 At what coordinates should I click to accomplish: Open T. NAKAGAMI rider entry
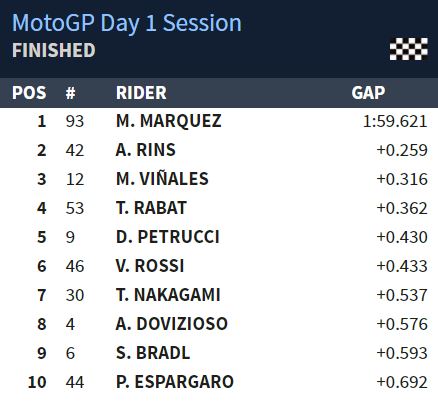(x=168, y=295)
